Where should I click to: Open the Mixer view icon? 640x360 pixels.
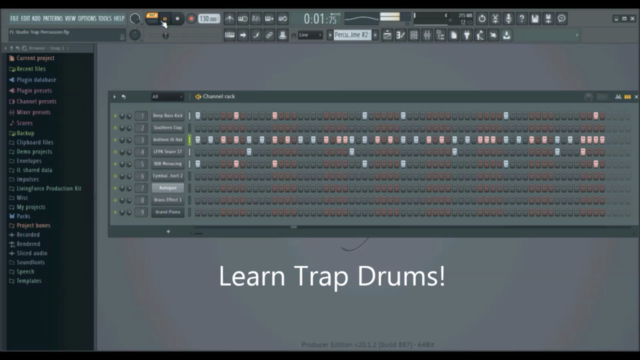427,35
